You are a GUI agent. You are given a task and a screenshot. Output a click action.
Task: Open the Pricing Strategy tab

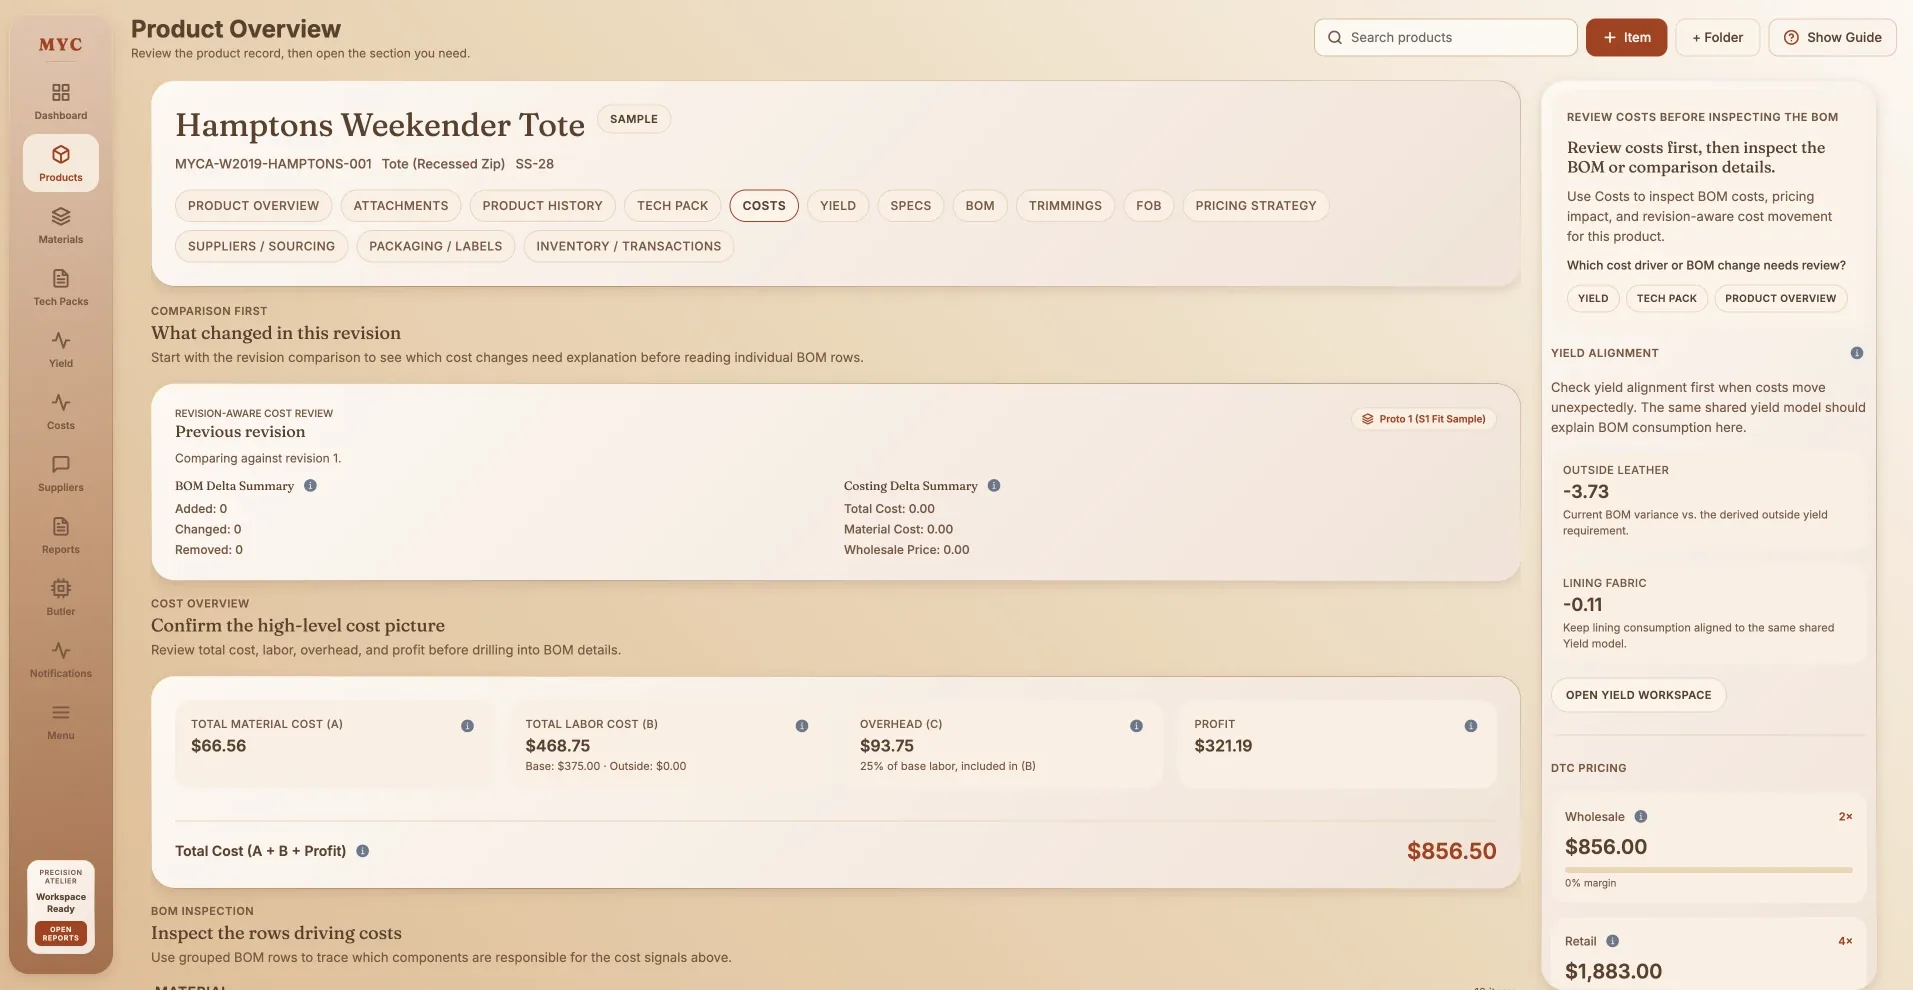1256,206
